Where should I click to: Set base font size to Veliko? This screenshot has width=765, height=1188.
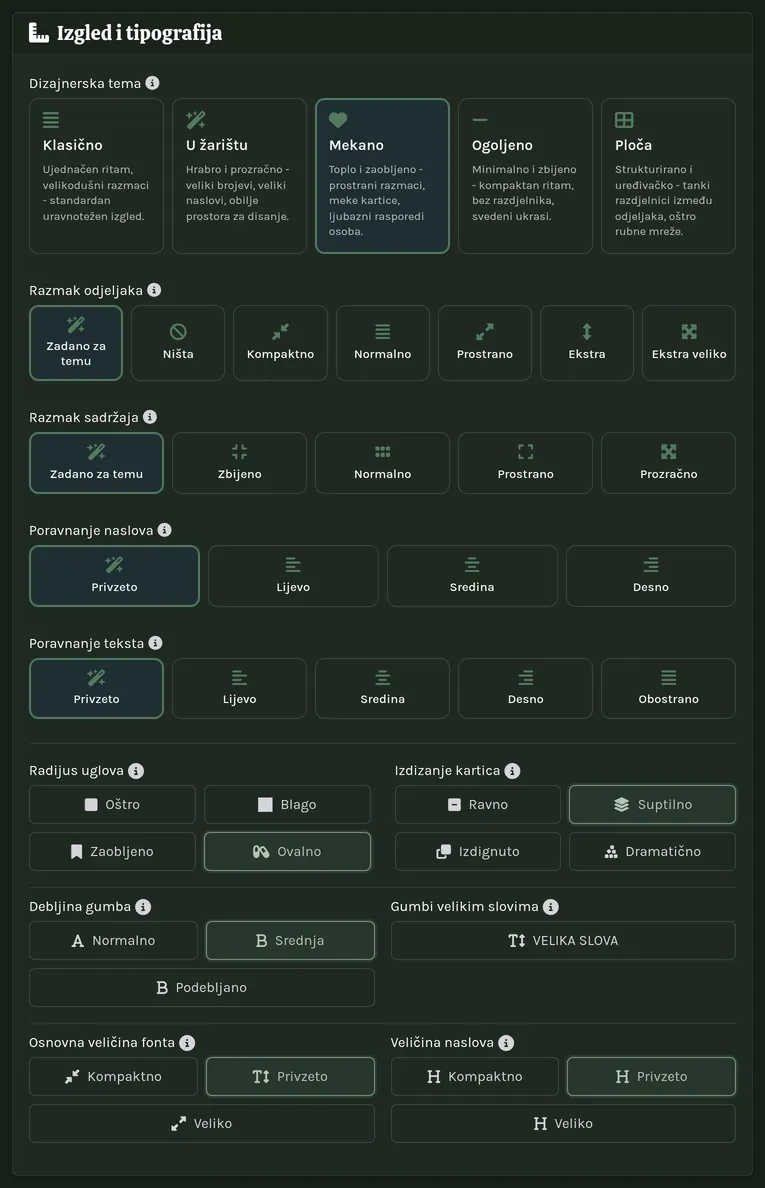[x=201, y=1124]
